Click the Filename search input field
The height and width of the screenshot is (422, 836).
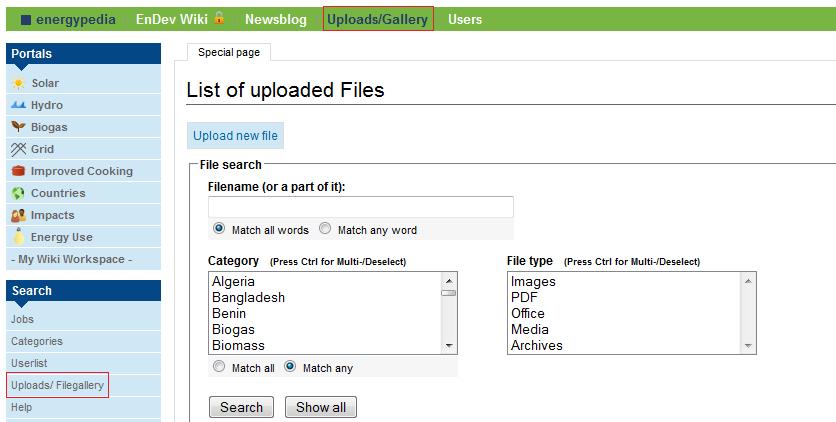[360, 207]
